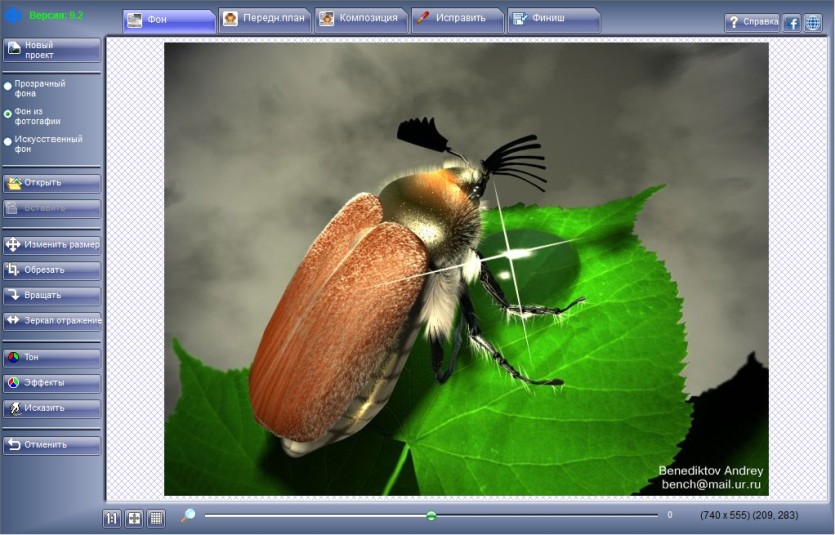The height and width of the screenshot is (535, 835).
Task: Click the Отменить undo button
Action: coord(52,445)
